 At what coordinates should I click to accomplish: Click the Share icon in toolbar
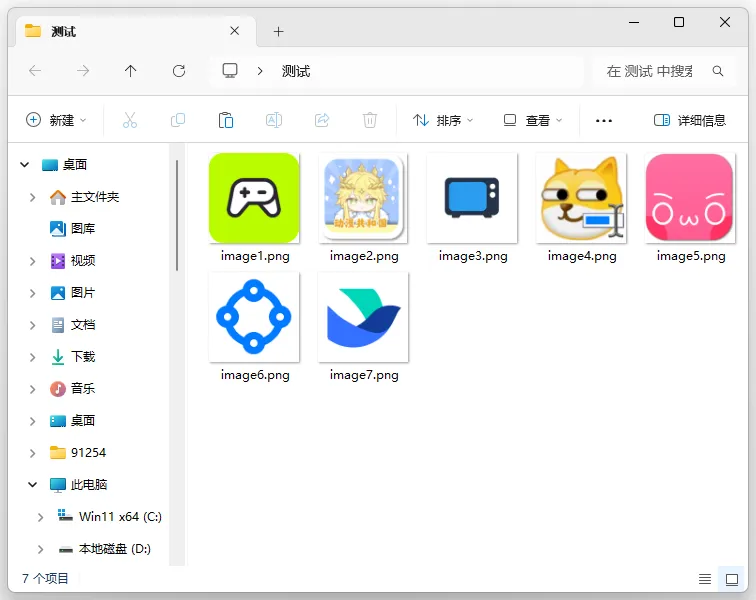tap(322, 120)
